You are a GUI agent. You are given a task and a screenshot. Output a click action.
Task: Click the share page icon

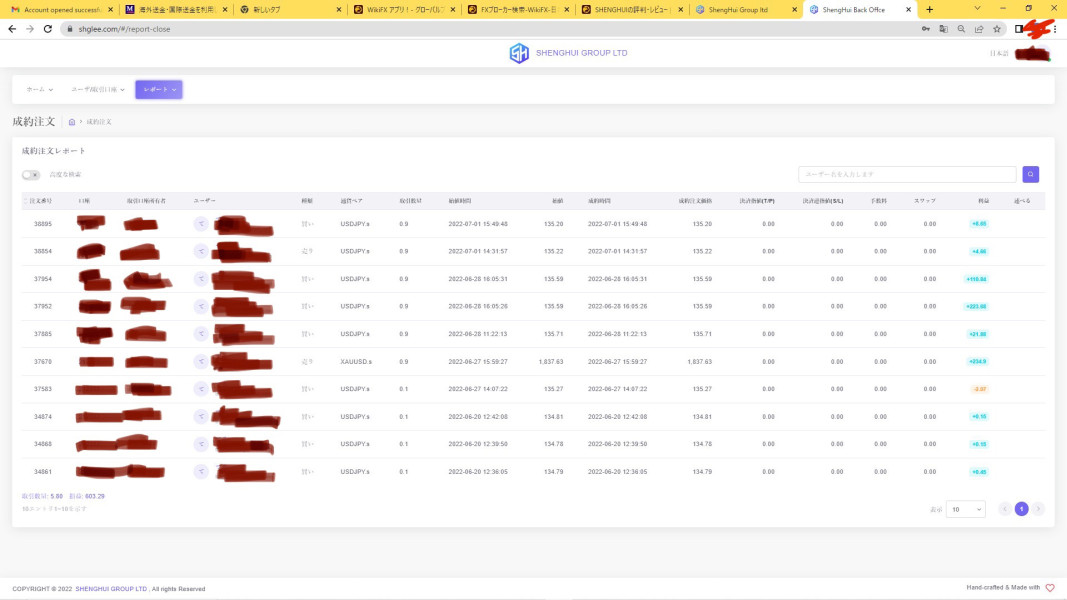click(x=978, y=29)
